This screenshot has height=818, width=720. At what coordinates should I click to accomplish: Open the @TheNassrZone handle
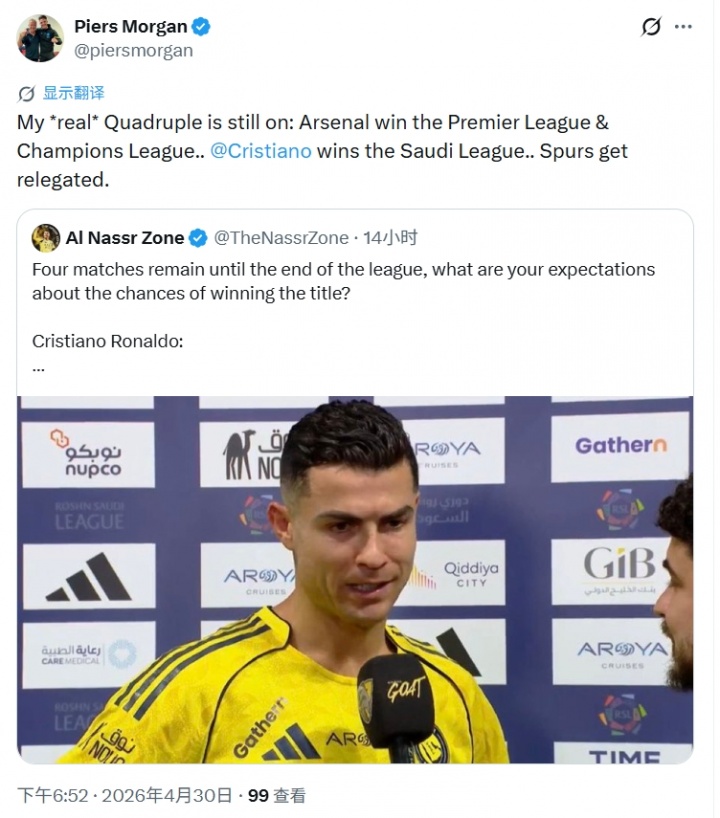(281, 238)
